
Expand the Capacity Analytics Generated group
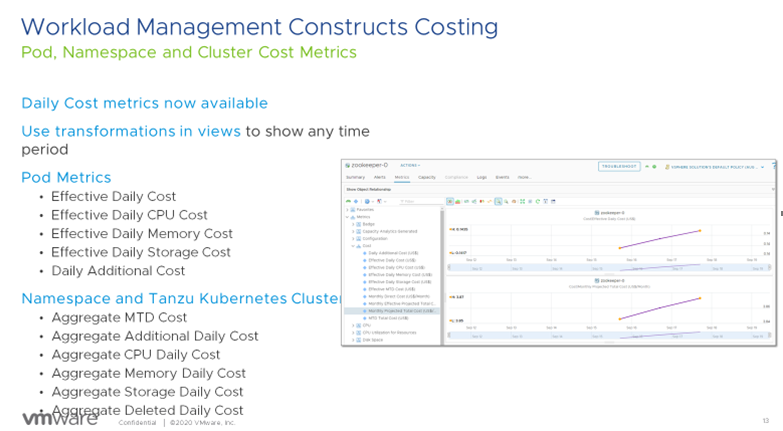[x=353, y=231]
